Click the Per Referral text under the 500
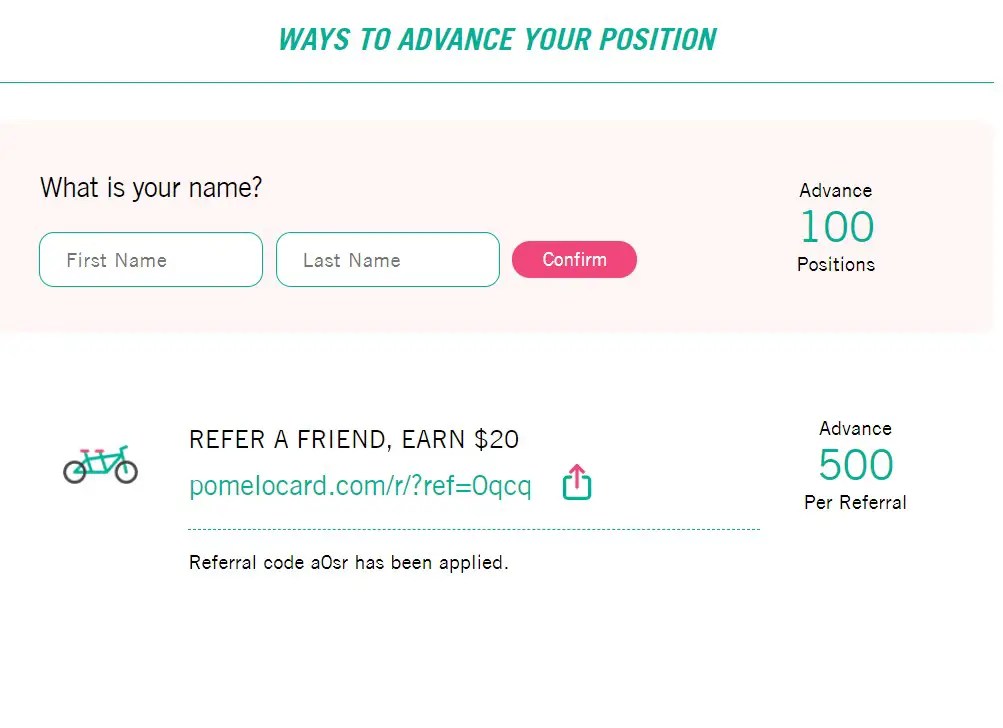1003x728 pixels. click(855, 503)
